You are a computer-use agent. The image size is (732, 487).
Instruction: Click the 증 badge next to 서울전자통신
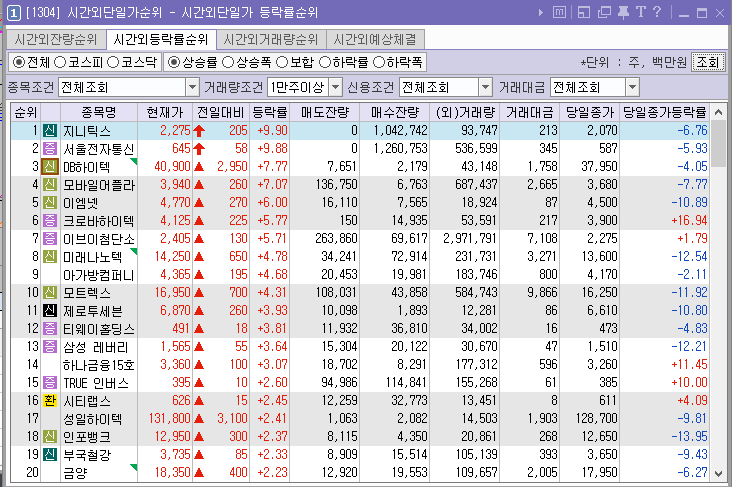point(50,148)
